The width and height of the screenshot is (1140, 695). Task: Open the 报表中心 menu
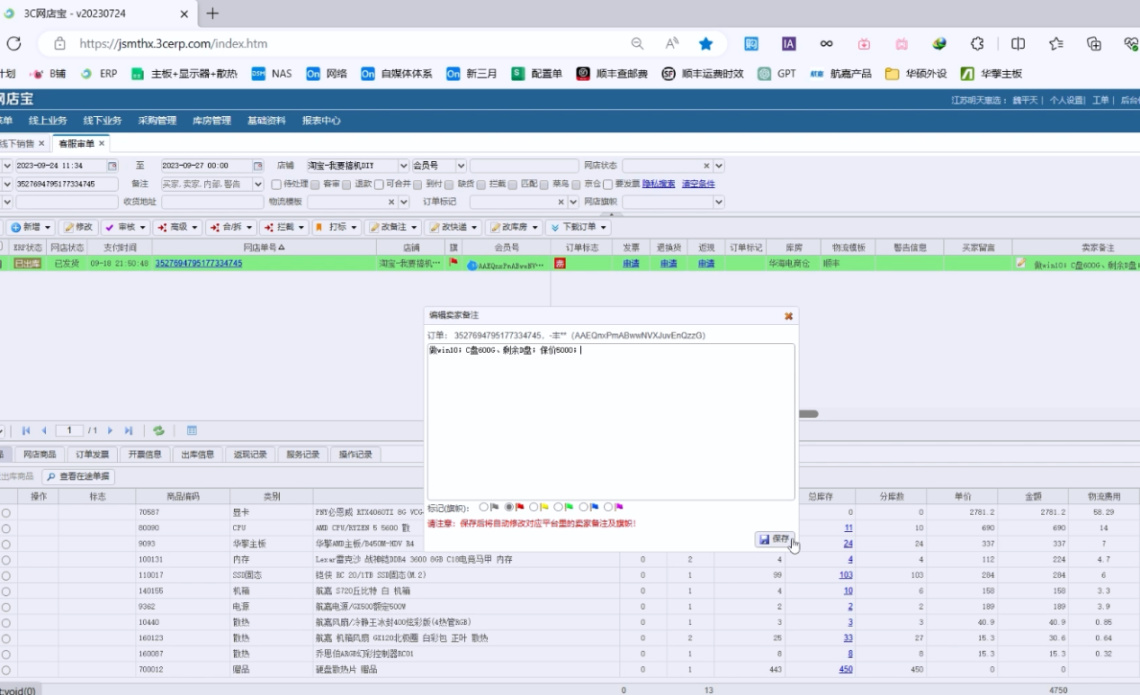[x=321, y=121]
